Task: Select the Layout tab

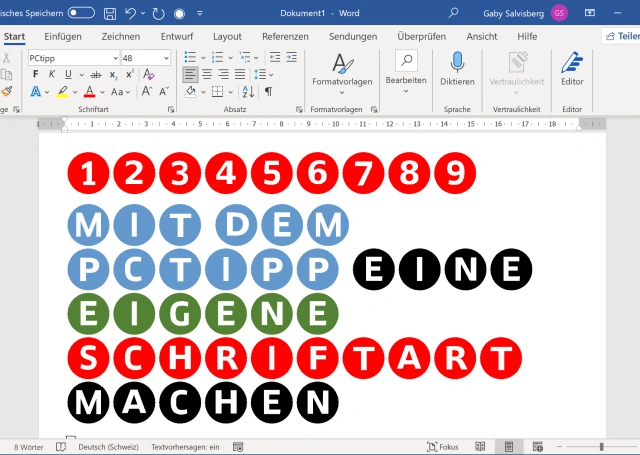Action: 227,36
